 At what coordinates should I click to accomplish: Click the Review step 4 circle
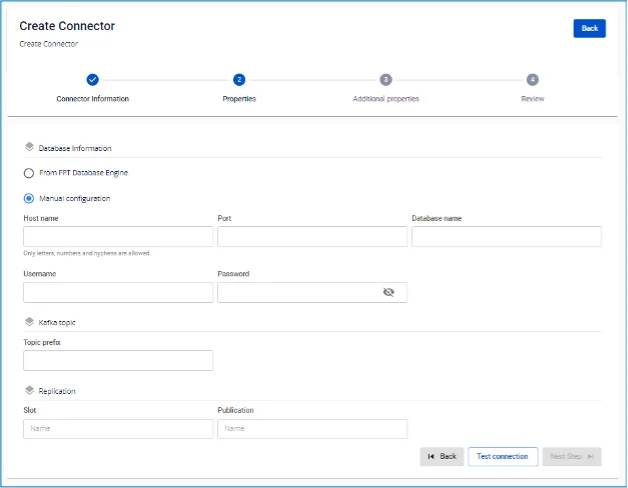click(x=532, y=80)
